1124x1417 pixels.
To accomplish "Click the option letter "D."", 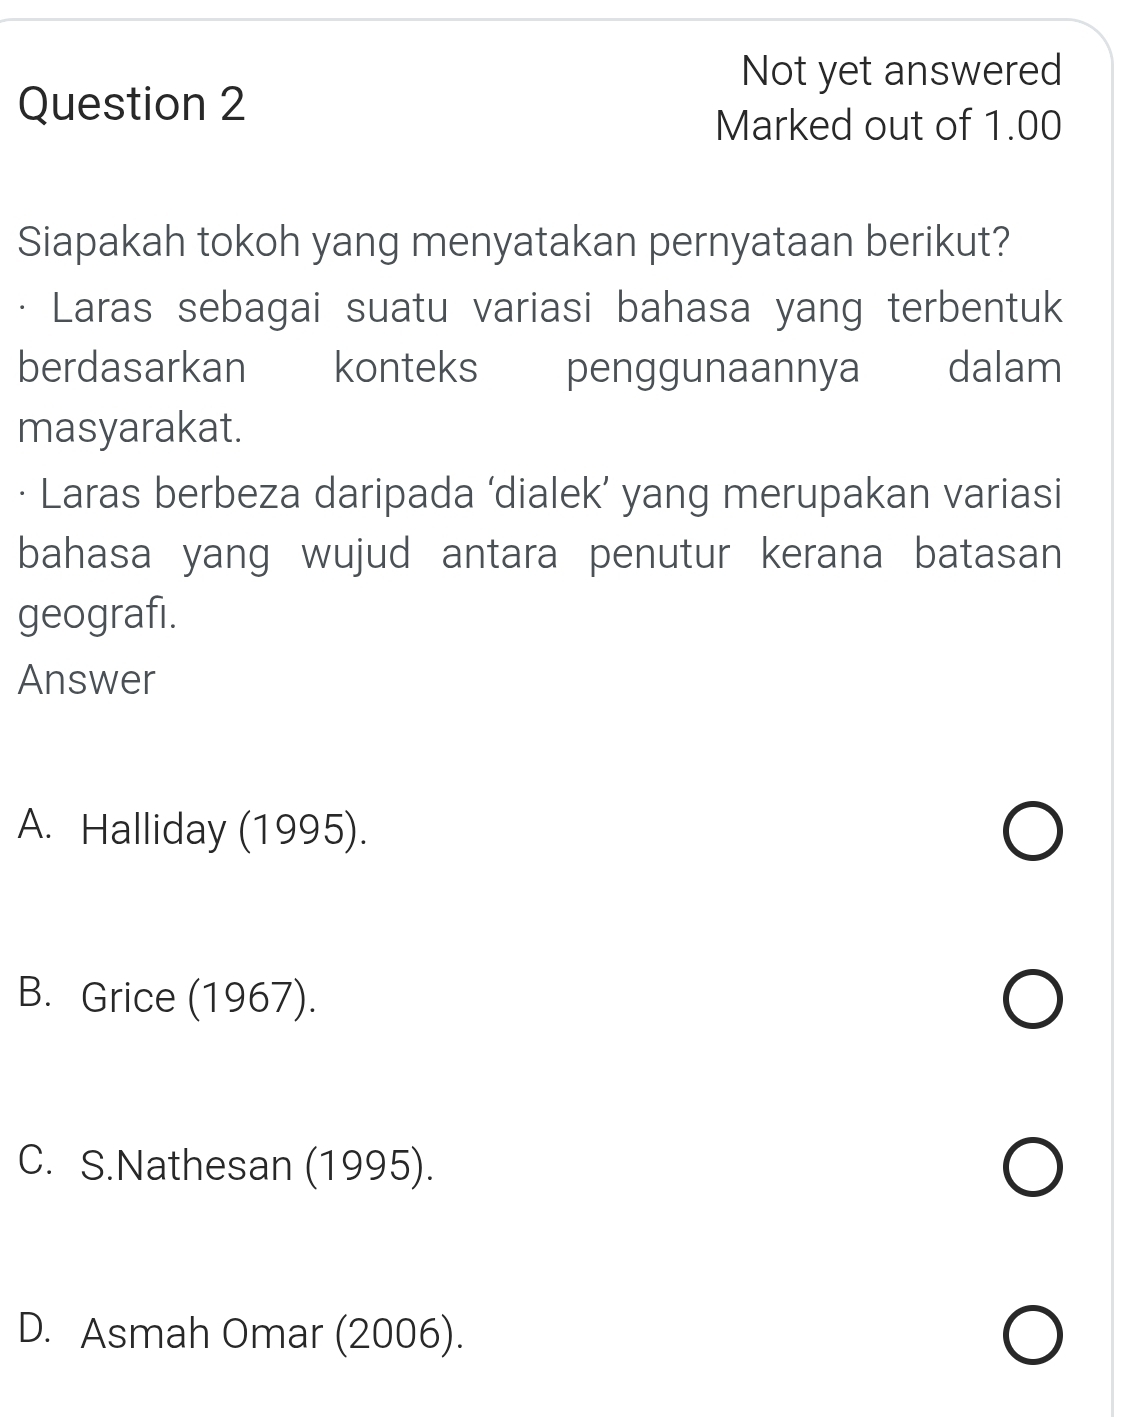I will point(36,1331).
